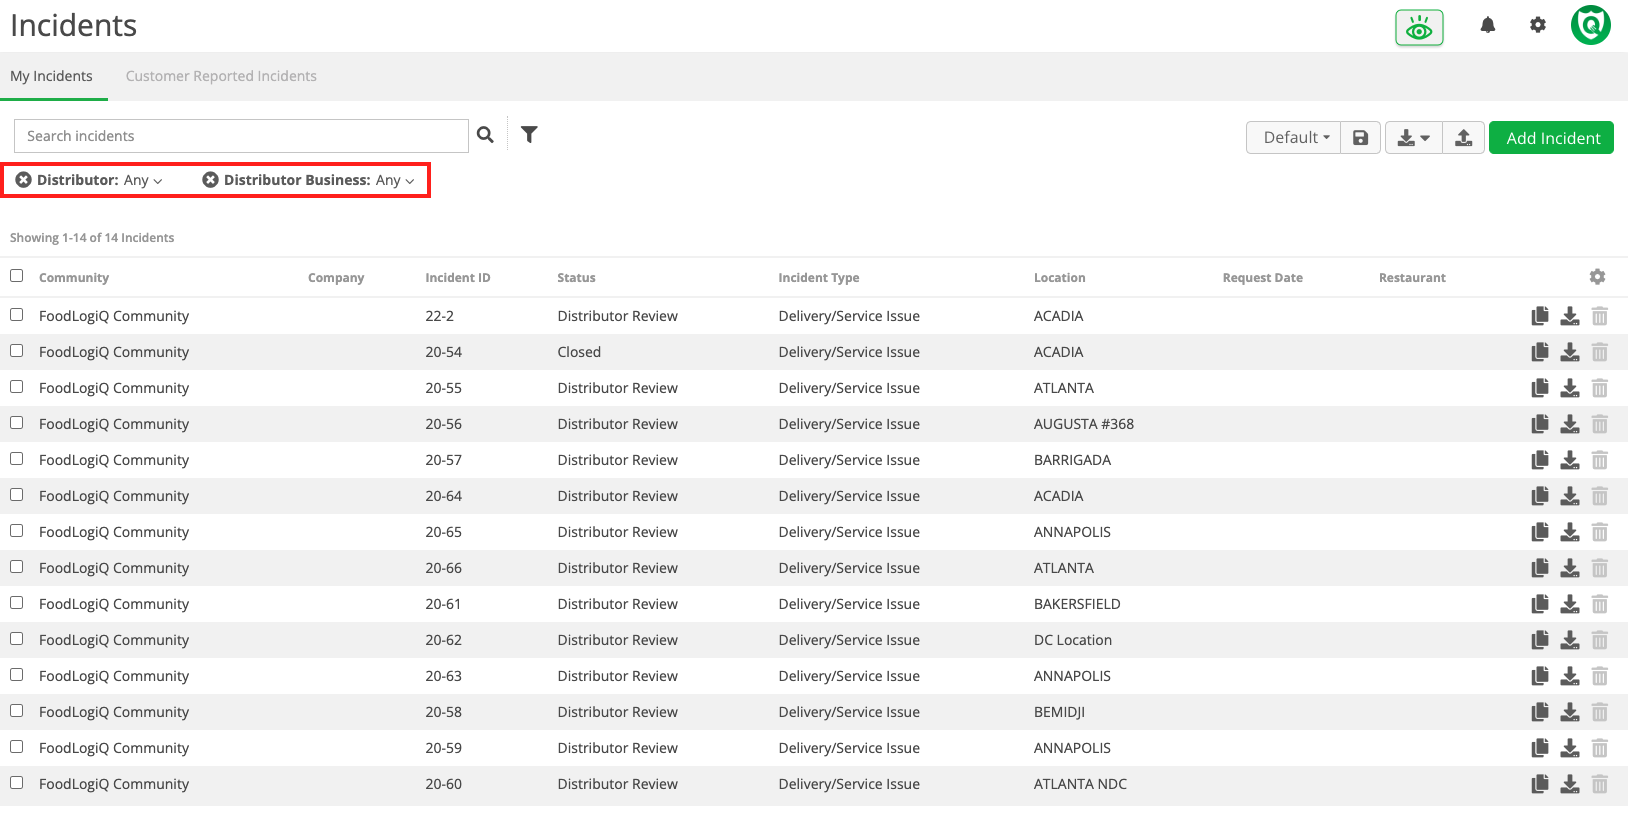1628x829 pixels.
Task: Delete incident 20-59
Action: (1600, 748)
